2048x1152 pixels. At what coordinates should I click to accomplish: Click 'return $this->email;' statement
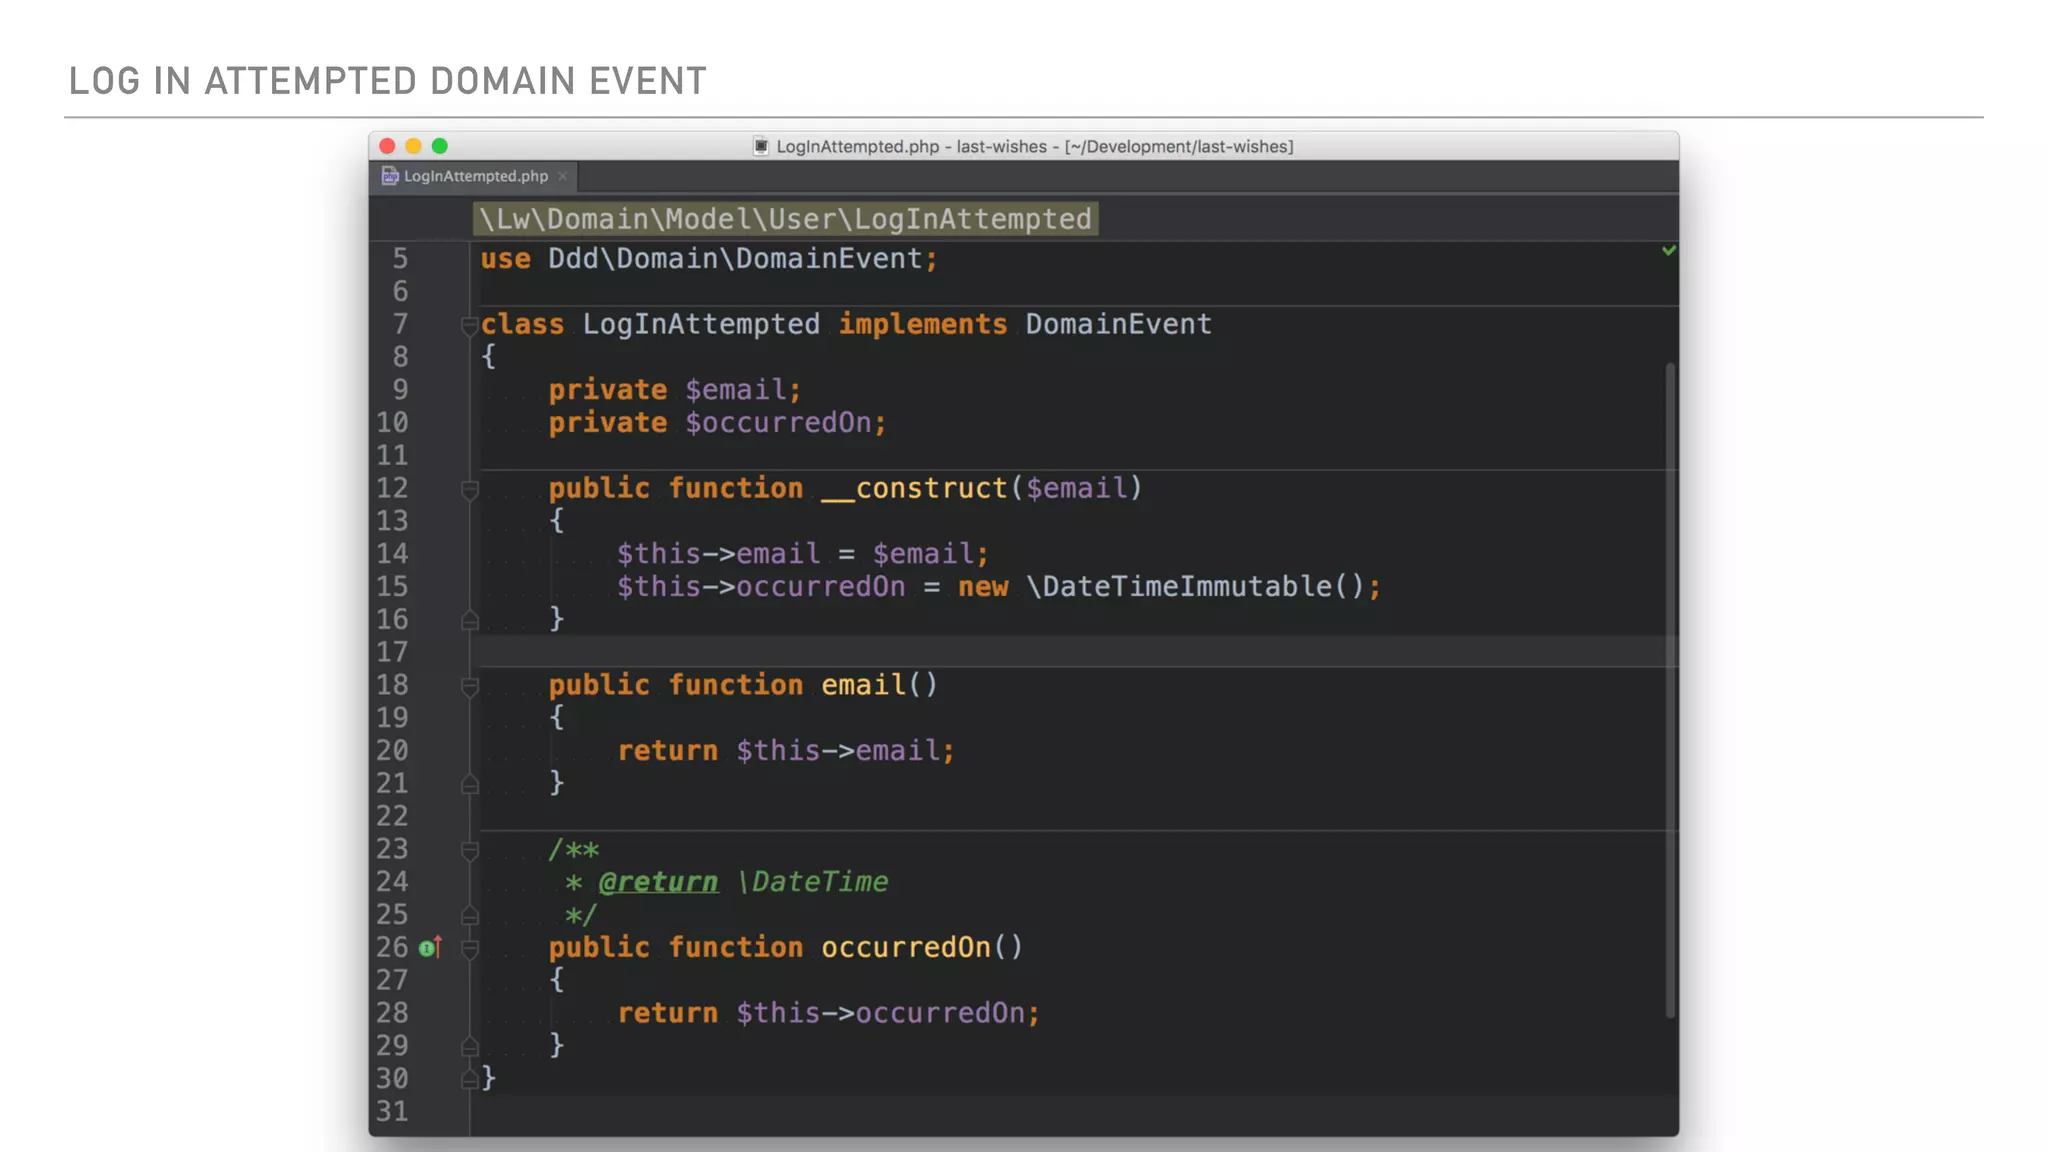tap(786, 750)
